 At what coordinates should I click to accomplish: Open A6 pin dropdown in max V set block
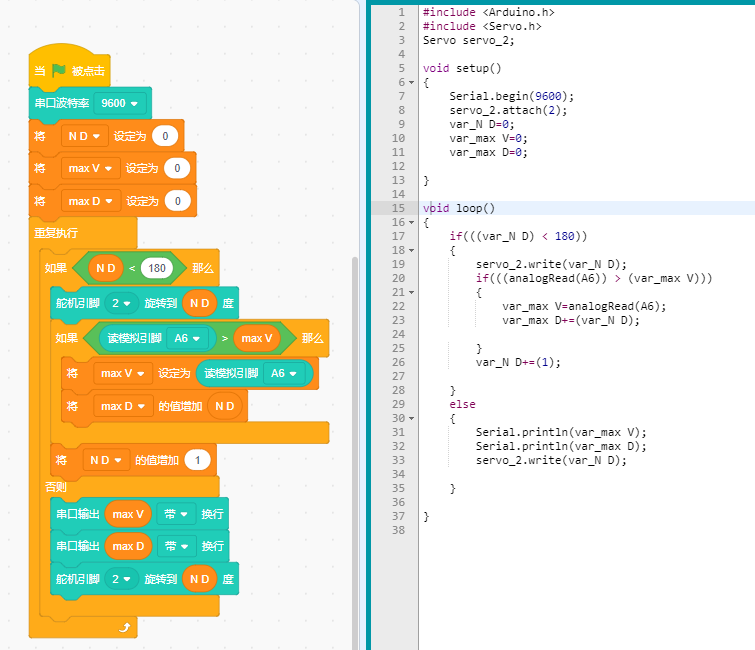click(284, 373)
